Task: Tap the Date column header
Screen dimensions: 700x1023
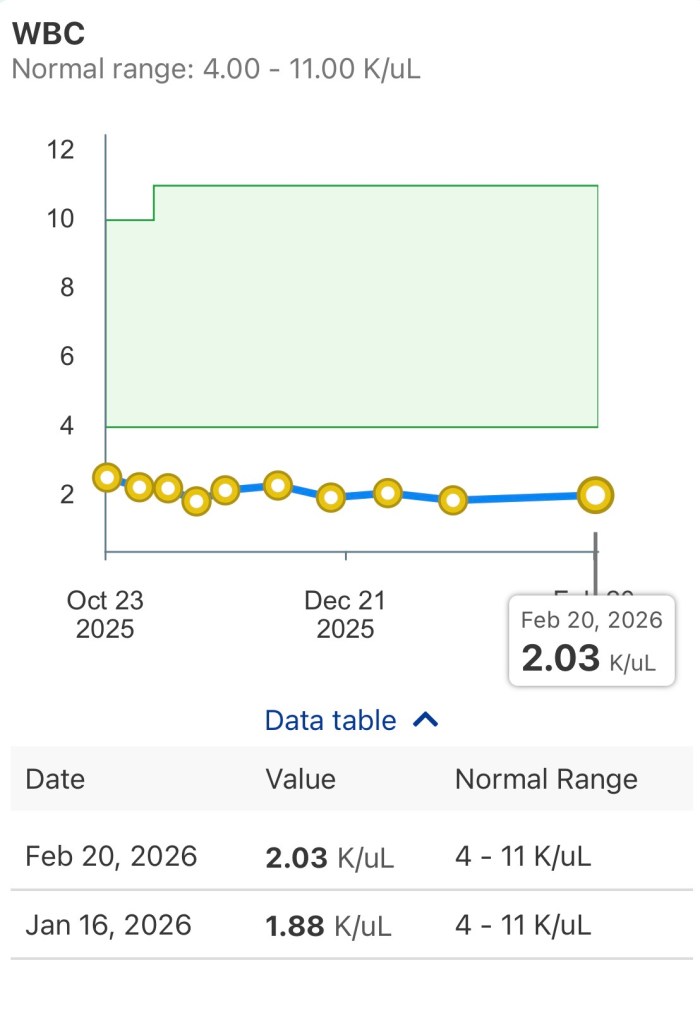Action: pos(55,779)
